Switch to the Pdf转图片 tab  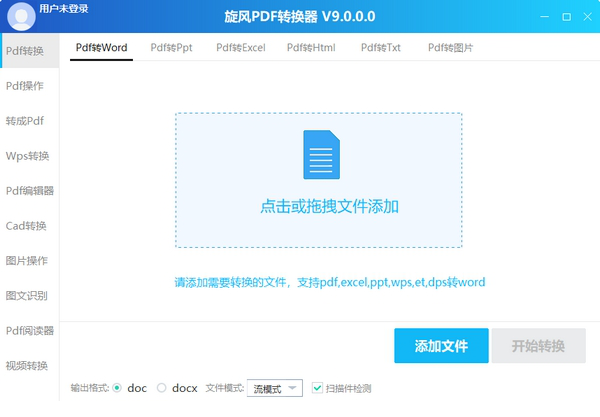(450, 47)
